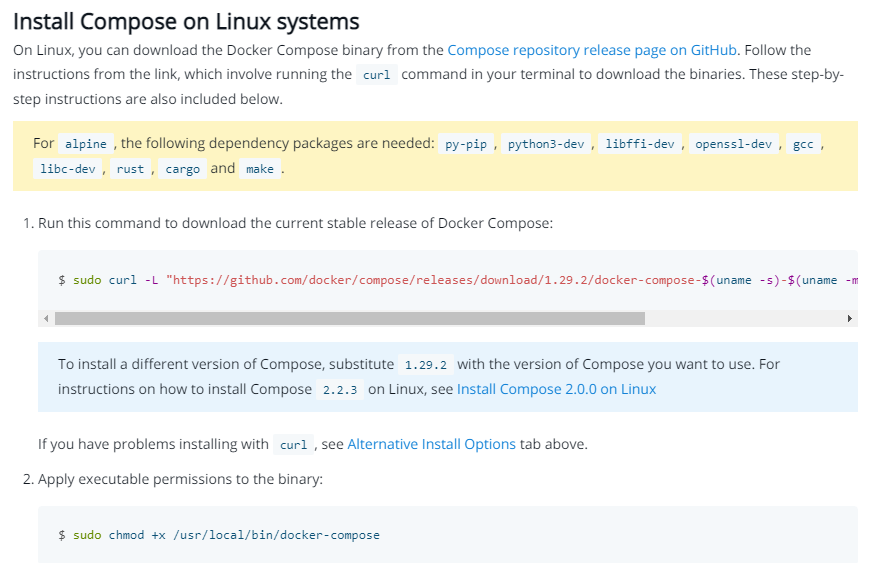Click the Install Compose on Linux systems heading

pyautogui.click(x=186, y=22)
